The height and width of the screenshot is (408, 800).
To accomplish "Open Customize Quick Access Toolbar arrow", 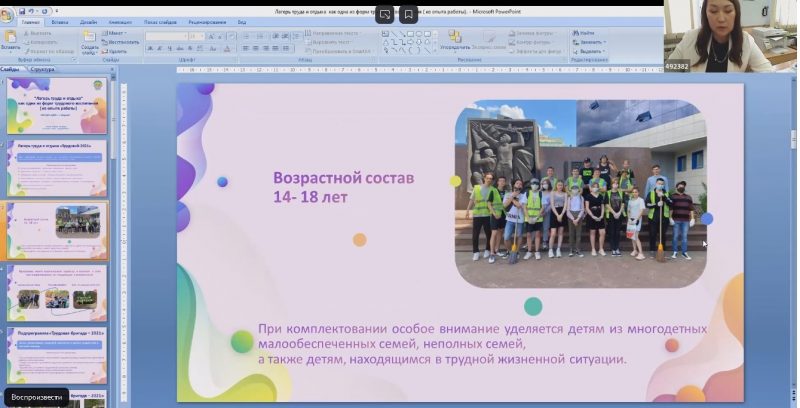I will (x=56, y=11).
